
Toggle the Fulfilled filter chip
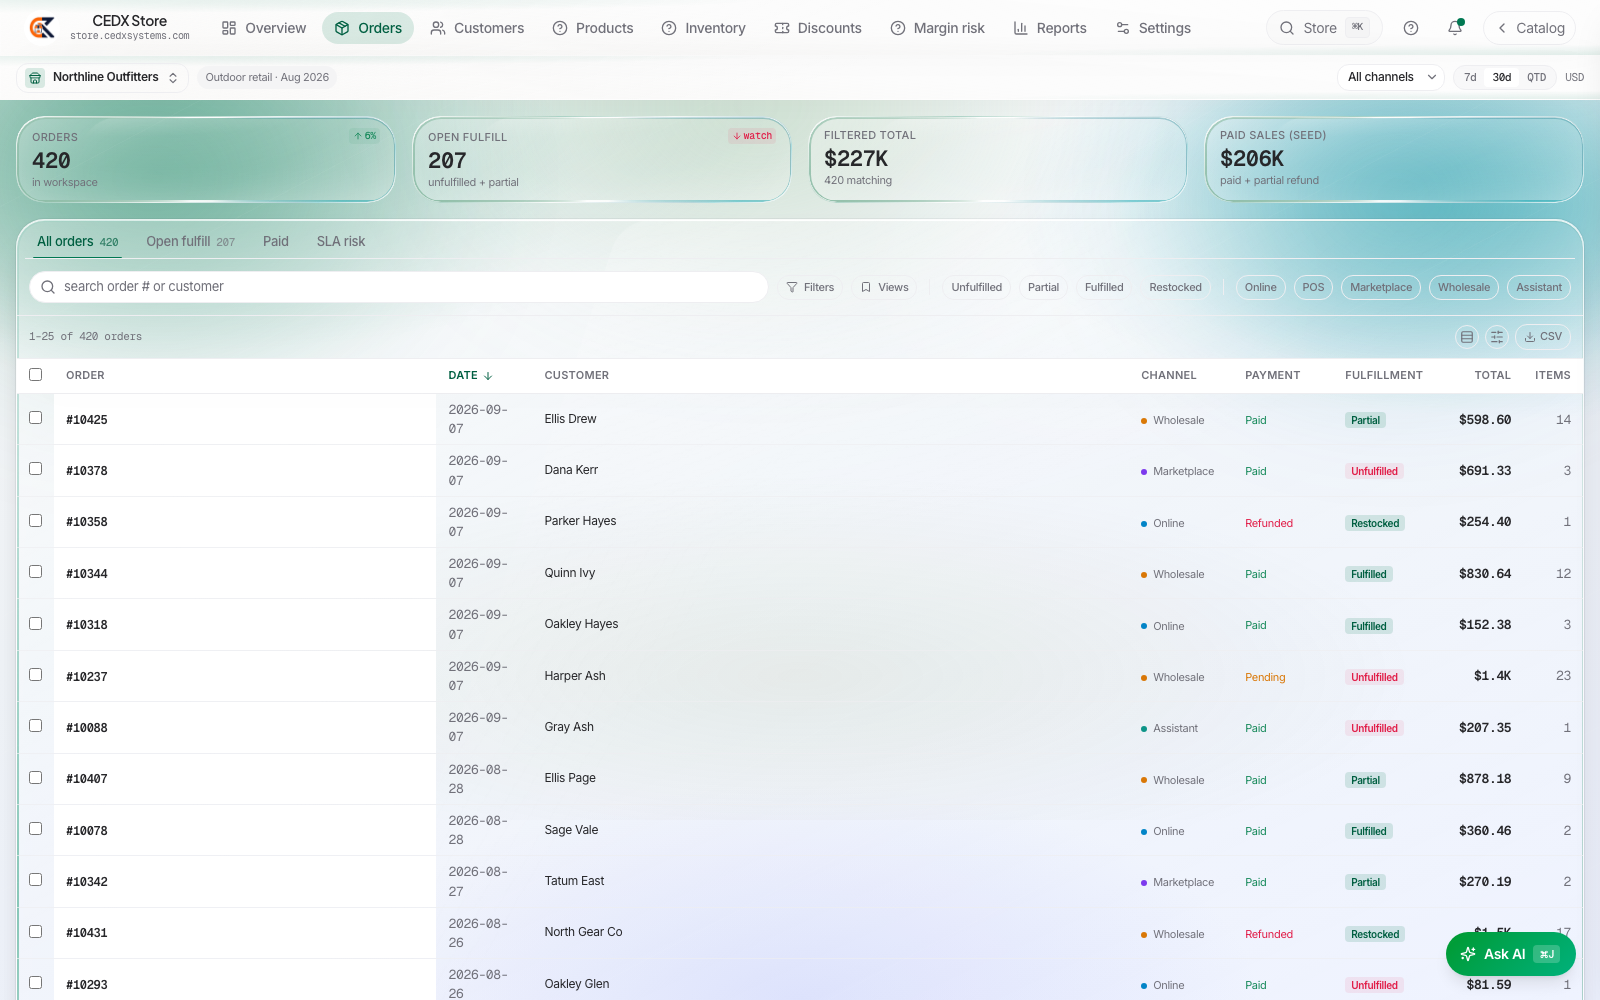(x=1104, y=287)
